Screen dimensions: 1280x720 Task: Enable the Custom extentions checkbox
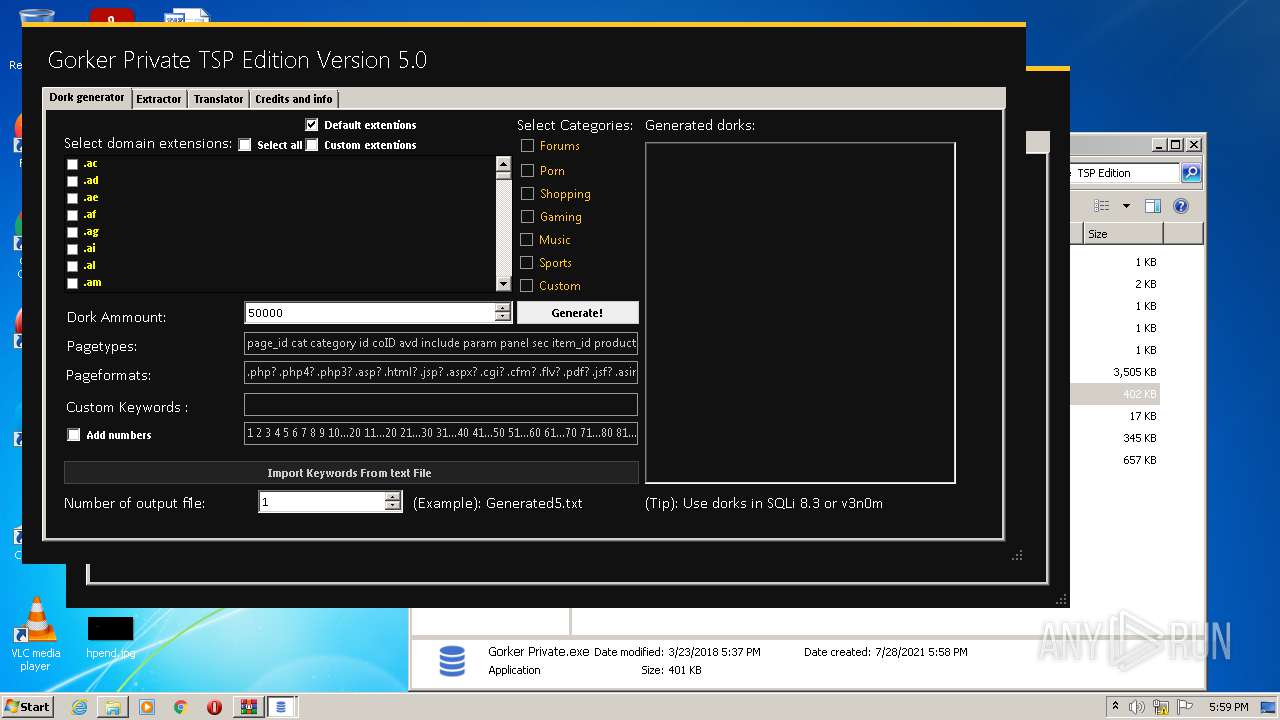click(x=312, y=145)
